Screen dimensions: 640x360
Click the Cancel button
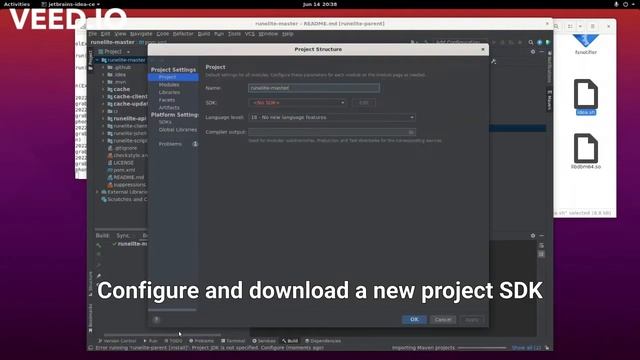(443, 319)
